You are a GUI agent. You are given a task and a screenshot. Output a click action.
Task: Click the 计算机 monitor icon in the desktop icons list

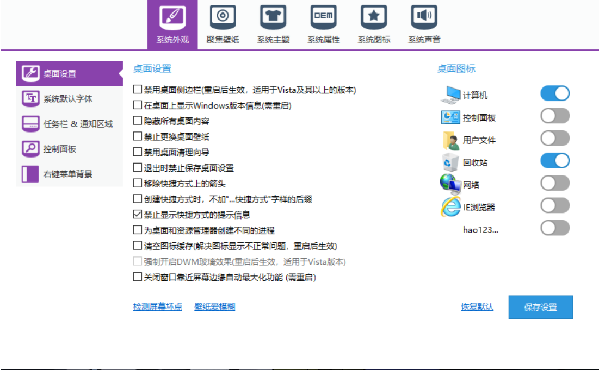point(451,95)
